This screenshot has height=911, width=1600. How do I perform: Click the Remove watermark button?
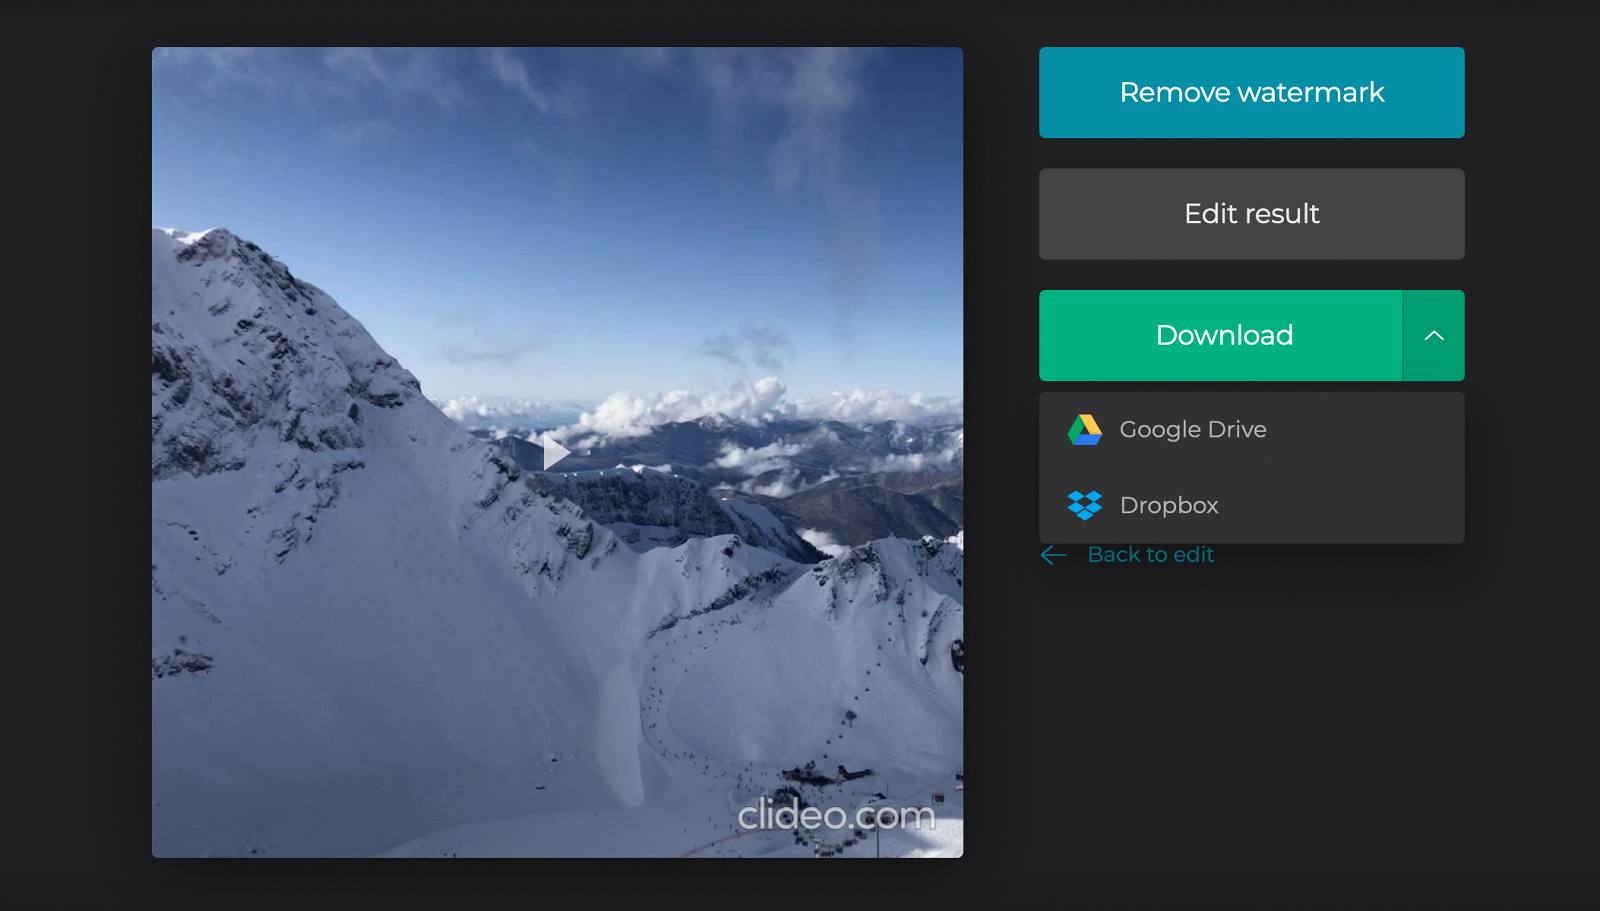(1251, 92)
